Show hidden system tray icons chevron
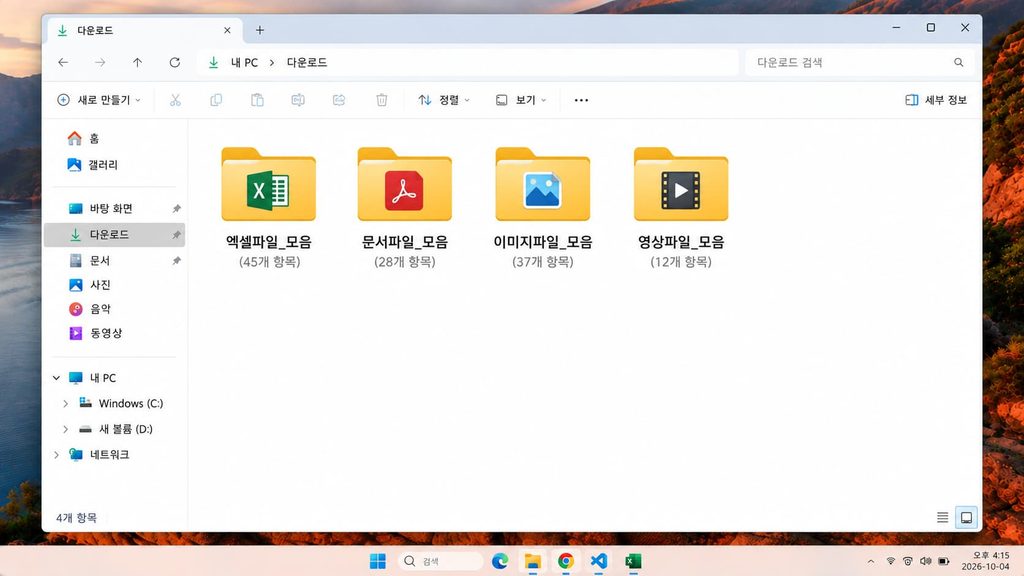Screen dimensions: 1024x576 point(871,561)
